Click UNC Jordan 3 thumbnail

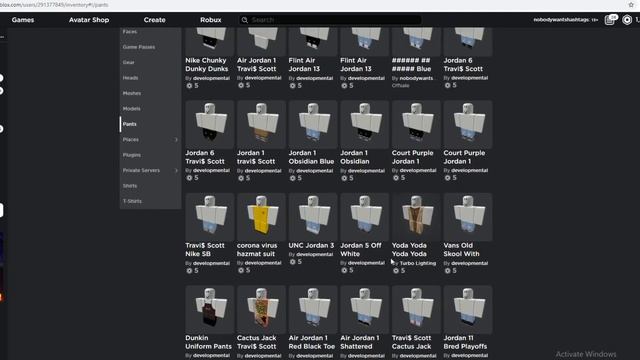pos(313,217)
